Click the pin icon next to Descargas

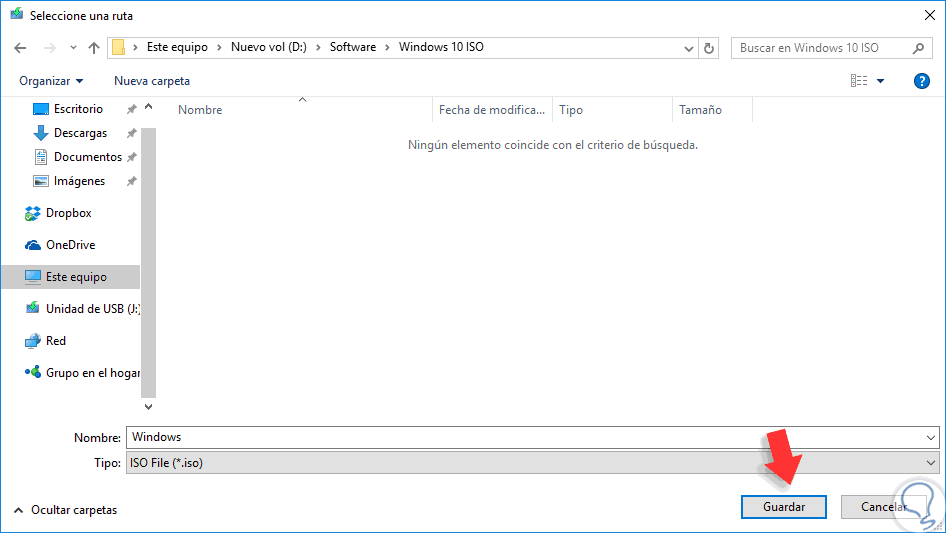tap(131, 133)
